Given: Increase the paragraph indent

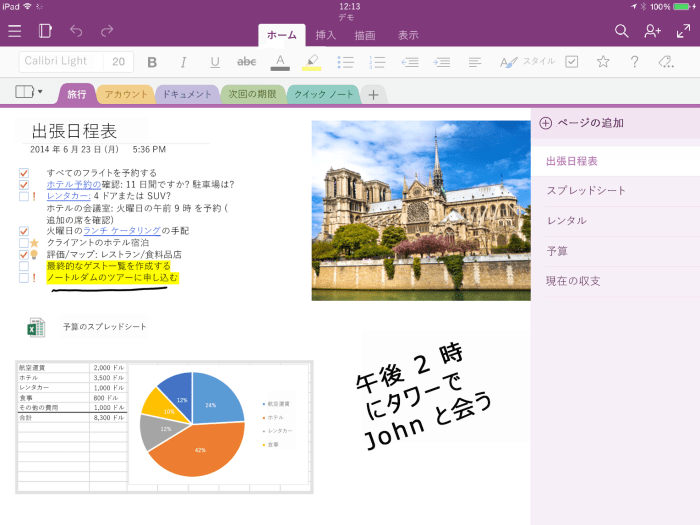Looking at the screenshot, I should tap(442, 62).
